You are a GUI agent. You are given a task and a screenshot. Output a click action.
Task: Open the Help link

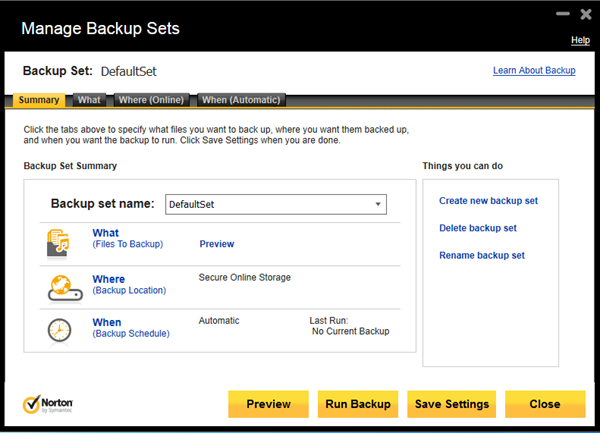(x=580, y=40)
